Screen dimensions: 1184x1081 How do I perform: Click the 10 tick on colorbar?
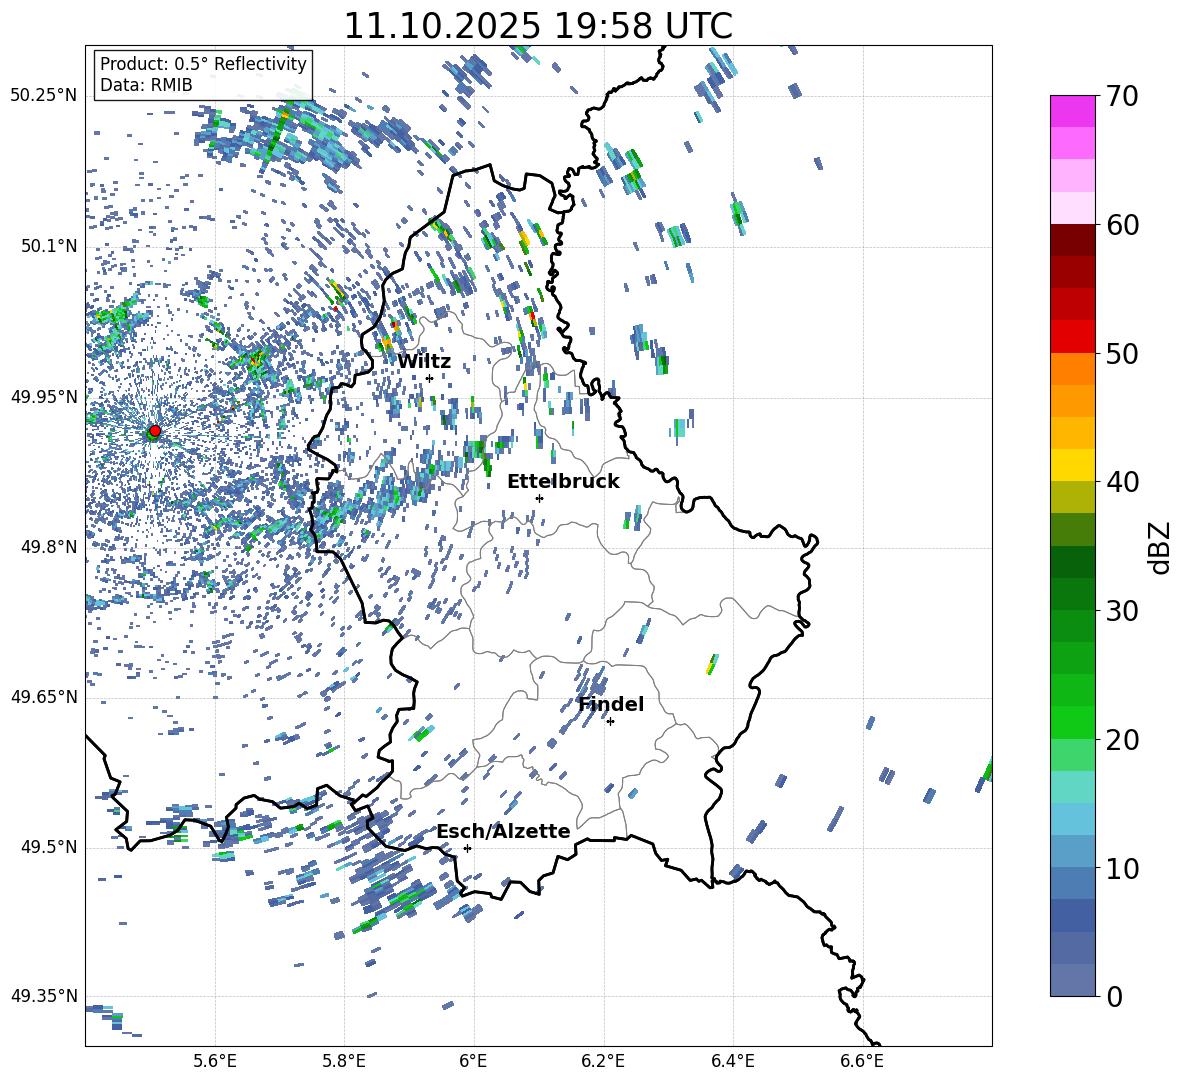click(1122, 868)
